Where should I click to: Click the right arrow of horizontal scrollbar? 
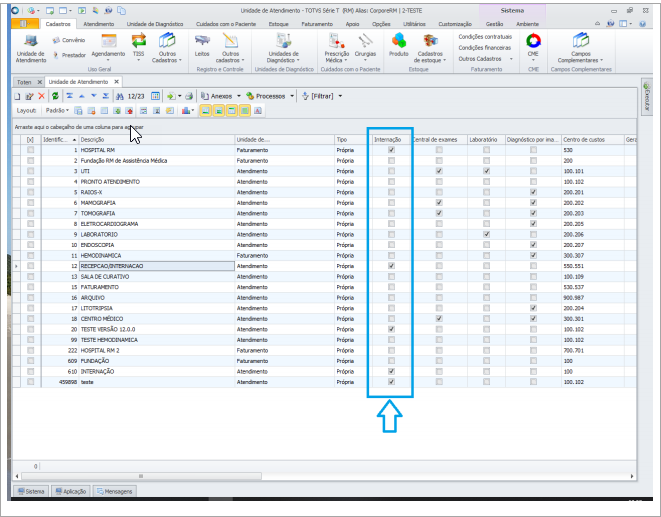coord(631,476)
